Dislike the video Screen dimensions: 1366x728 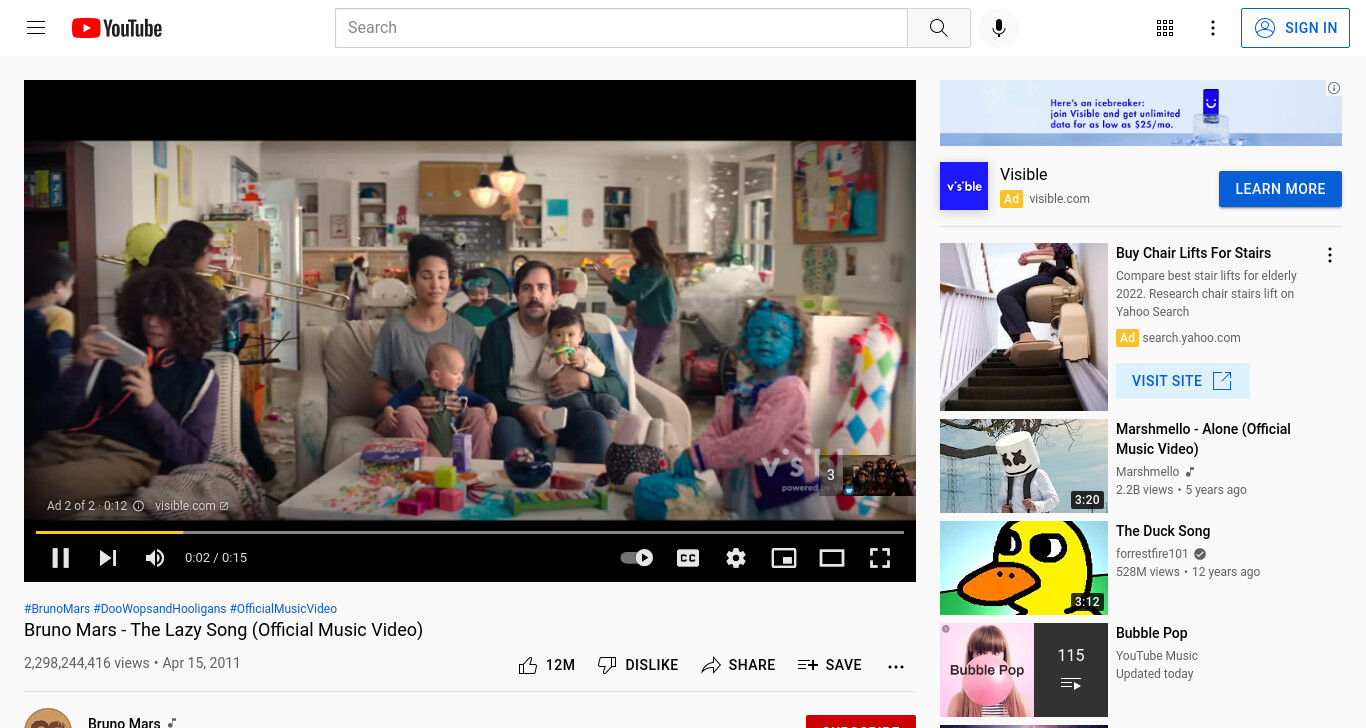click(637, 665)
